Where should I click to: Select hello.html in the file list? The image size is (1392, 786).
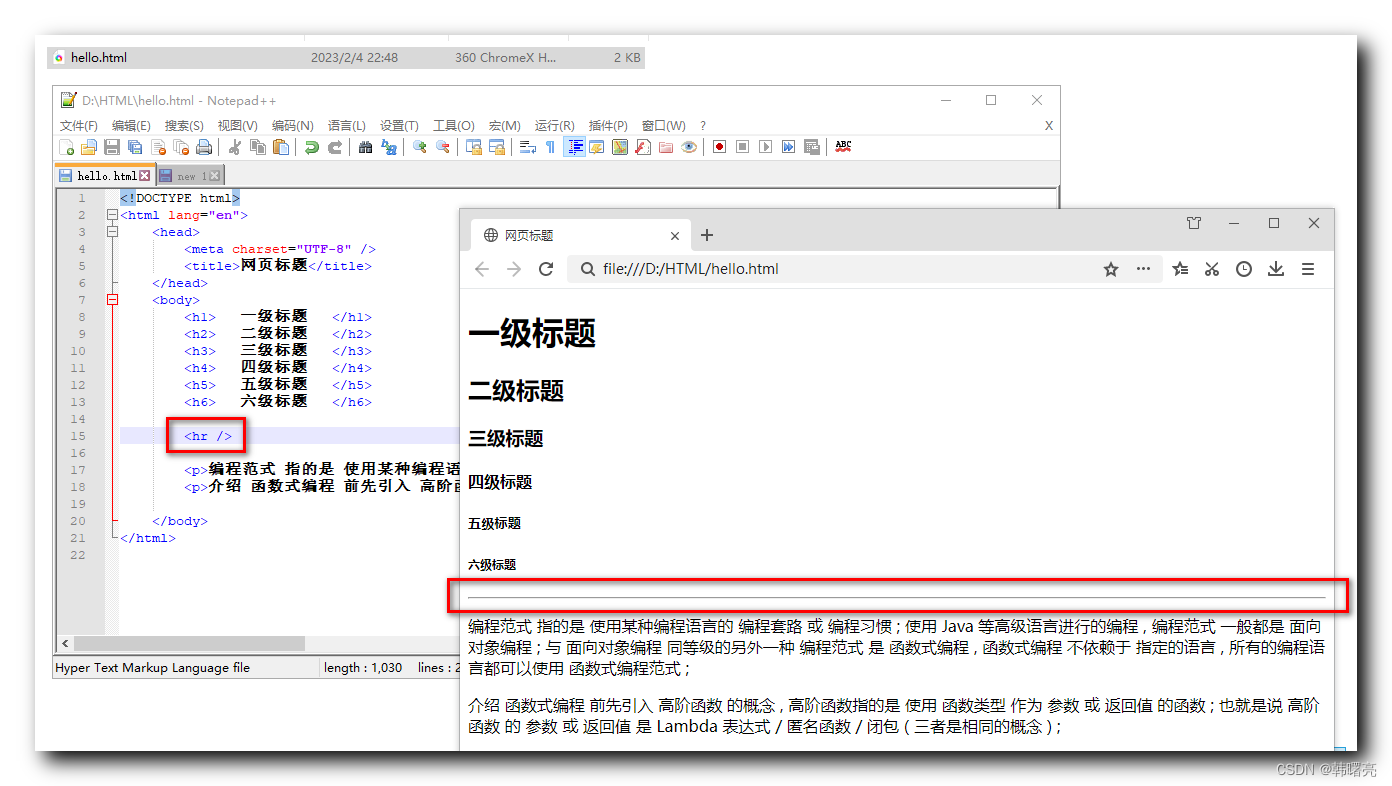[x=346, y=58]
